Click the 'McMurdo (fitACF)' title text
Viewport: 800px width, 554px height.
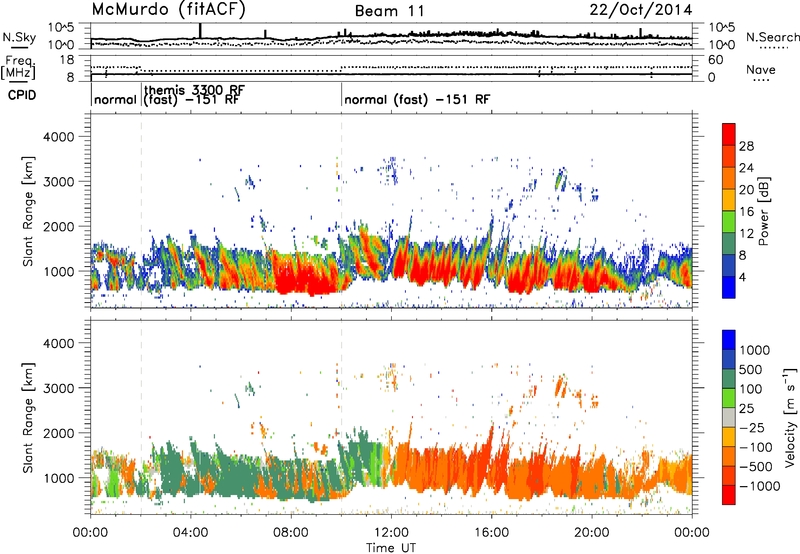click(x=168, y=9)
